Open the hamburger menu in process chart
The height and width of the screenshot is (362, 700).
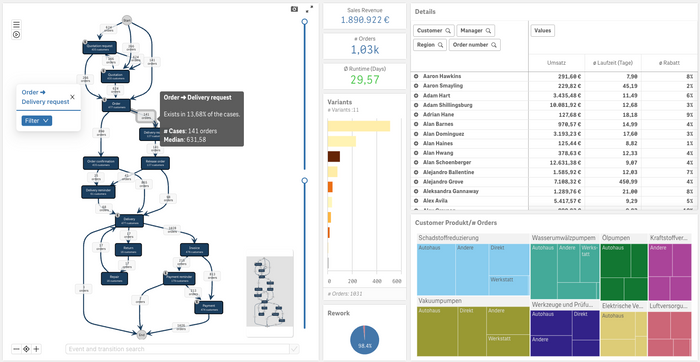click(x=17, y=25)
